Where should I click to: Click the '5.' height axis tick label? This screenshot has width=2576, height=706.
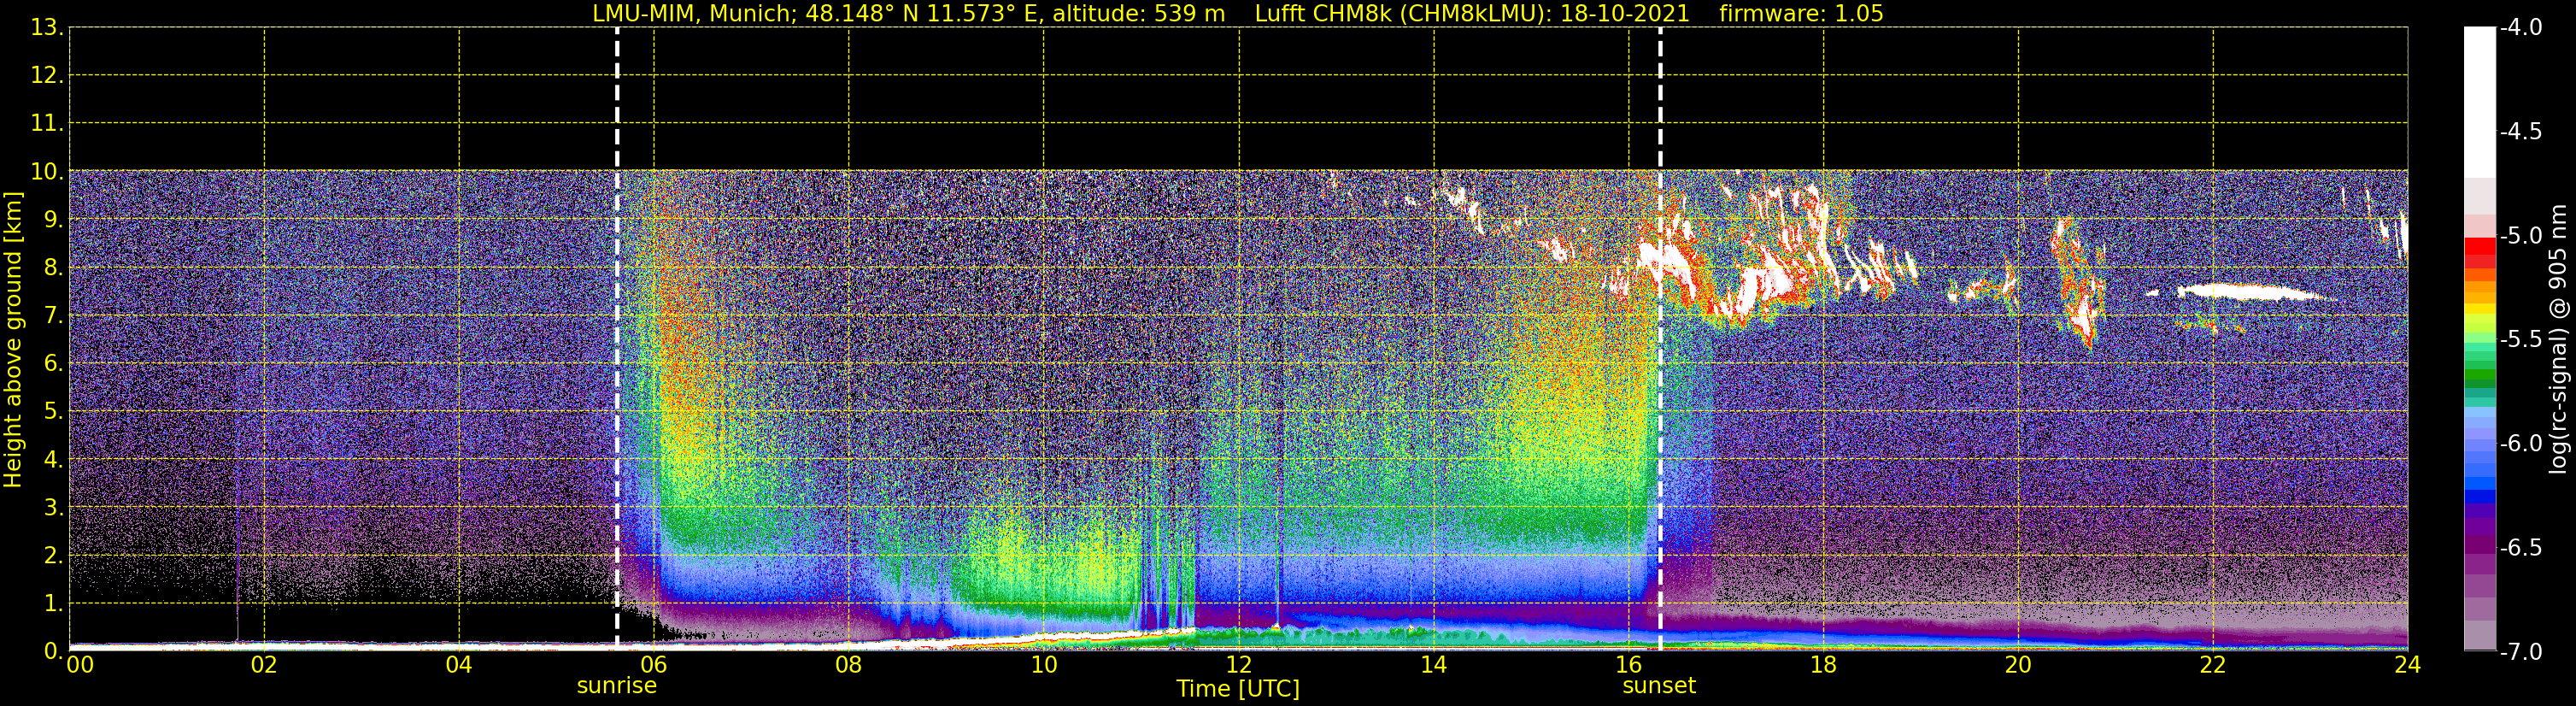[x=53, y=412]
